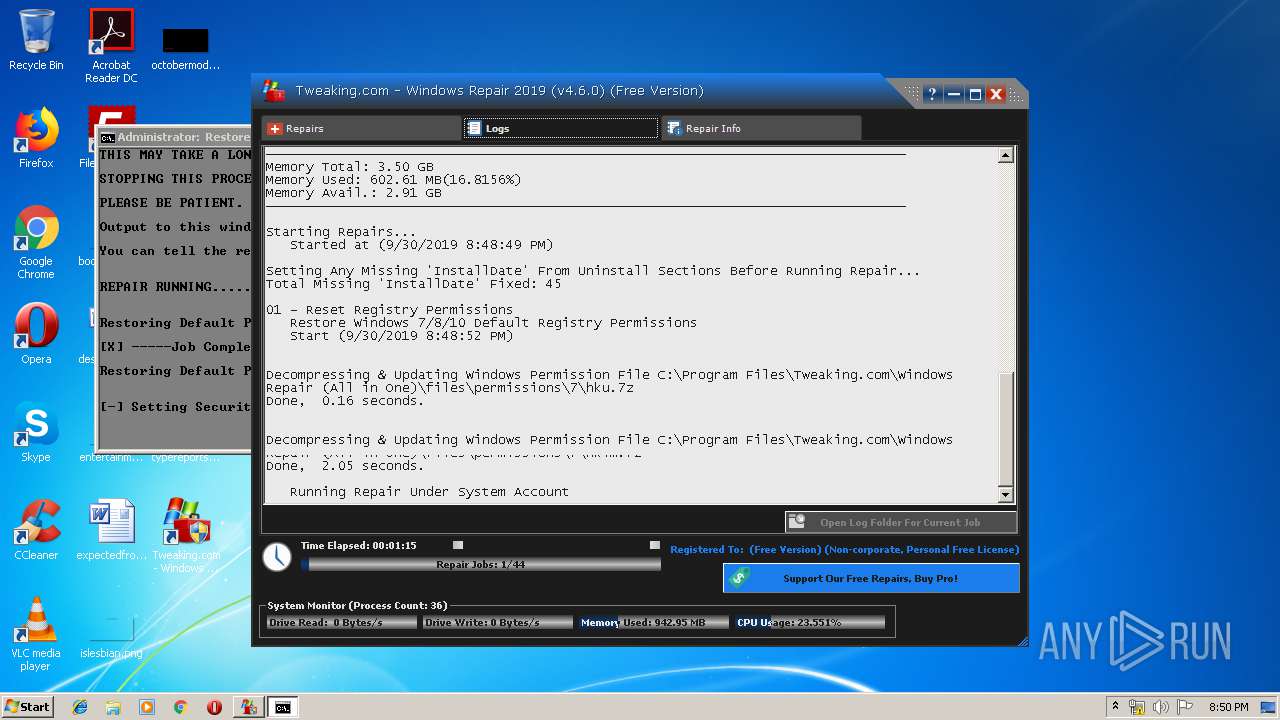Launch Chrome from the taskbar
The height and width of the screenshot is (720, 1280).
(181, 707)
